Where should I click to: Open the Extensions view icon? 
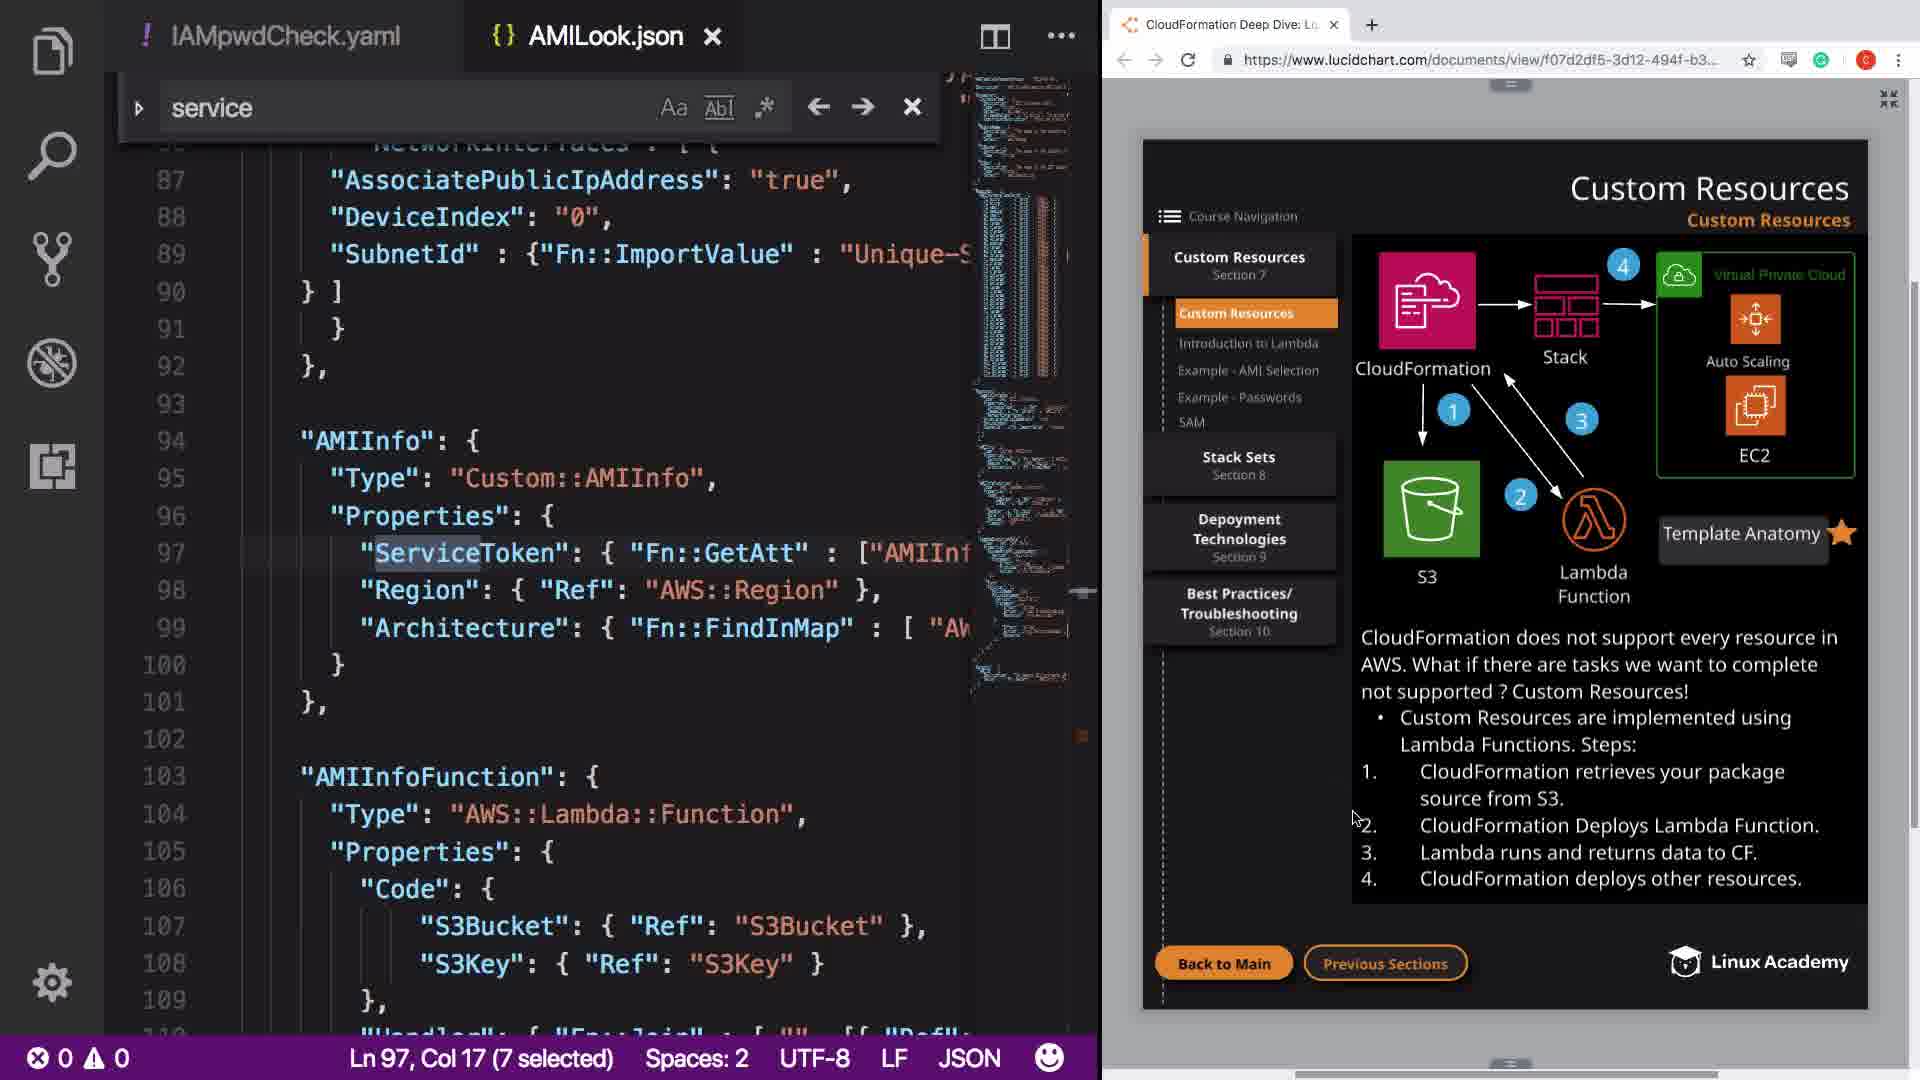click(x=52, y=466)
